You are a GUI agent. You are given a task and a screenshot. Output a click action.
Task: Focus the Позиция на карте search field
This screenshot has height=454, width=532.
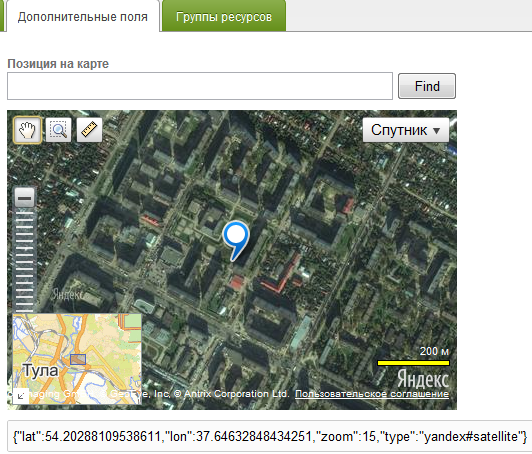[x=200, y=86]
